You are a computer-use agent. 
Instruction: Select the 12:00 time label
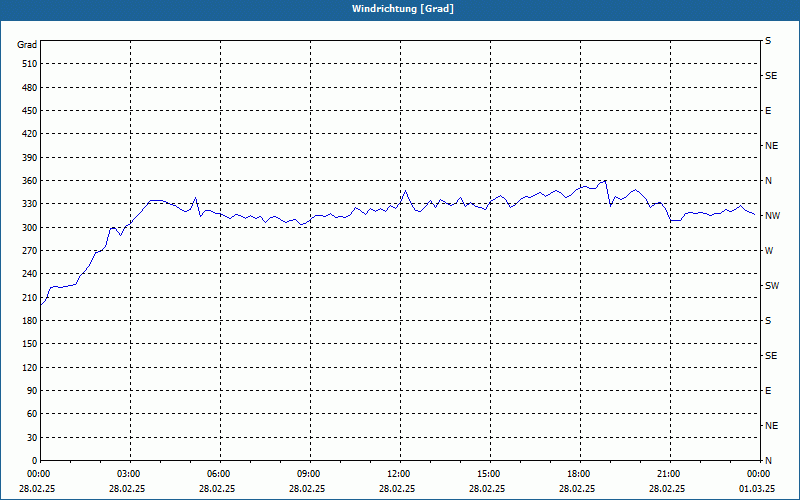point(399,474)
